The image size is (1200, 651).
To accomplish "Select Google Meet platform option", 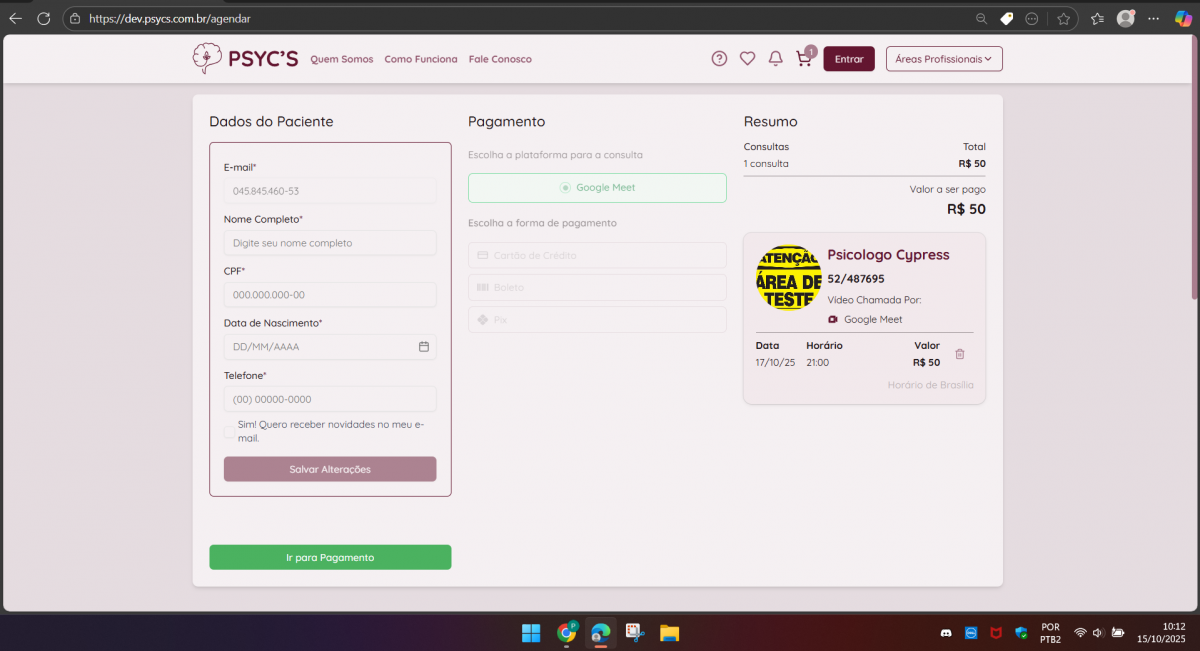I will tap(597, 188).
